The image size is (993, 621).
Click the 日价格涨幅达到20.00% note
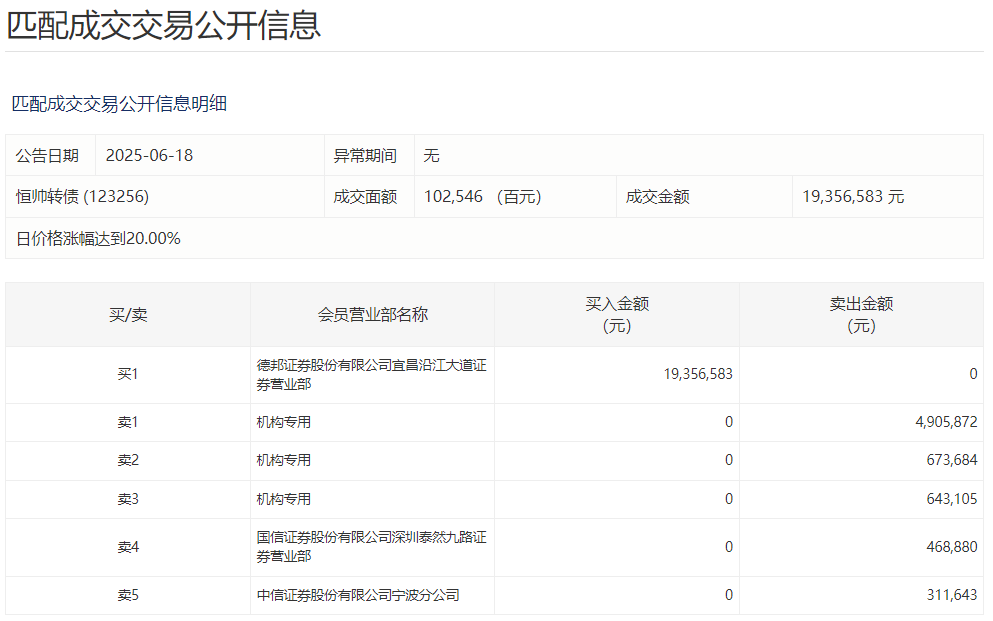[x=98, y=238]
